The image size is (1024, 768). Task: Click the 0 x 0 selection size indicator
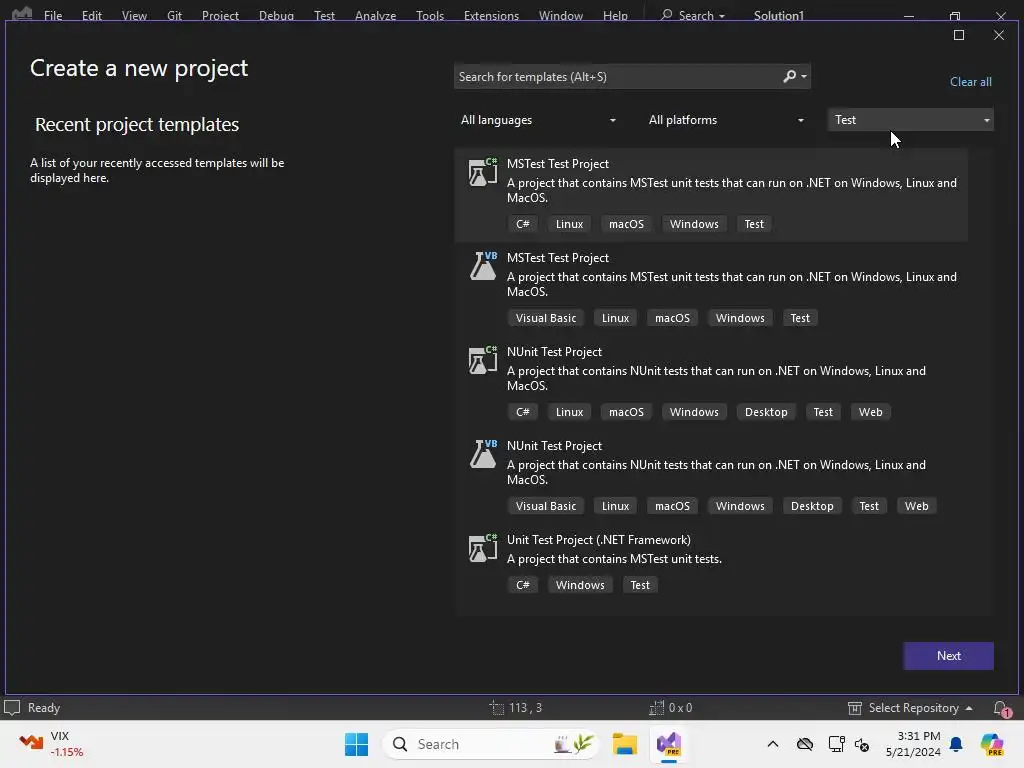[x=671, y=708]
